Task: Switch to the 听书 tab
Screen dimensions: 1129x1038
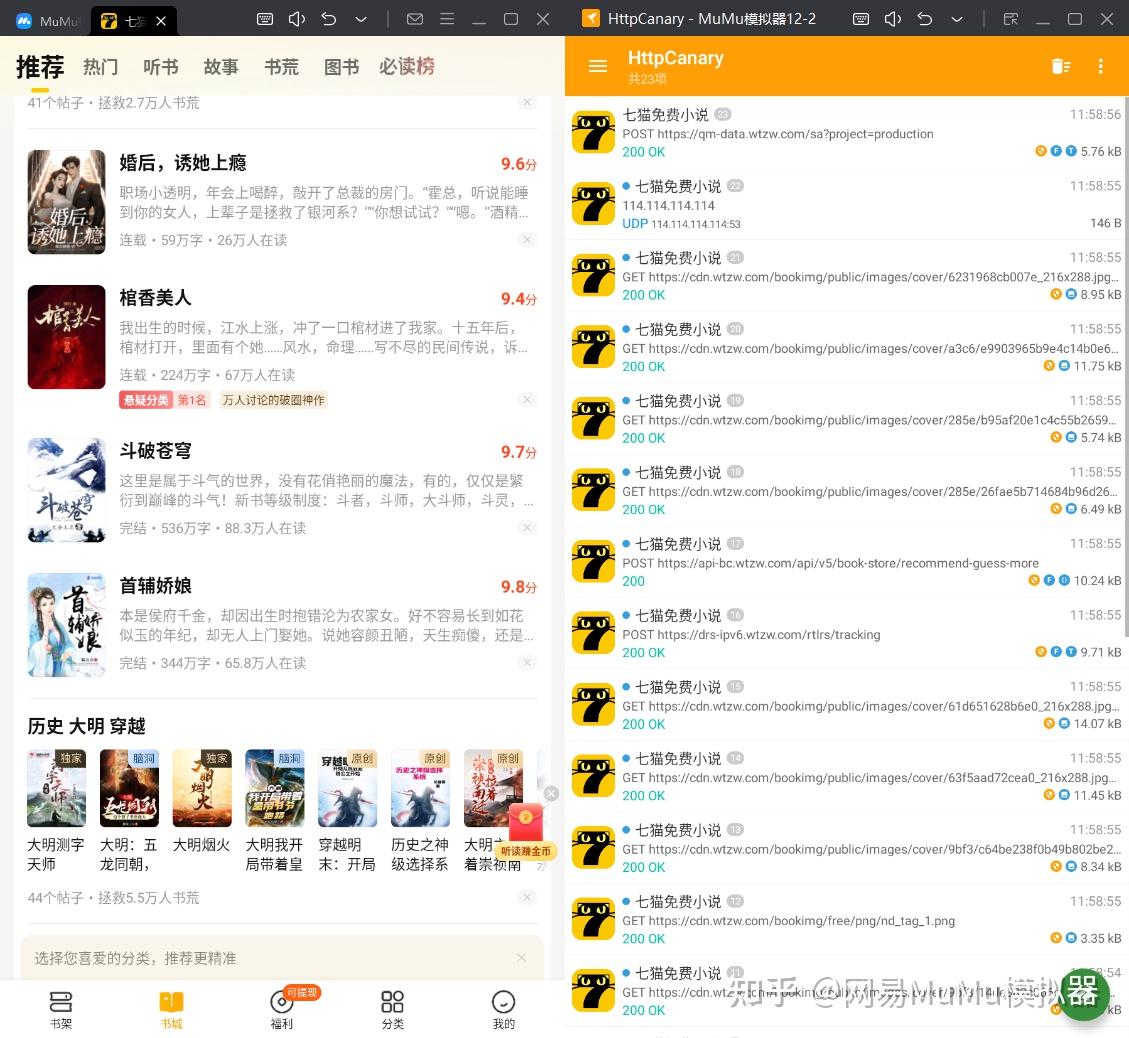Action: (160, 67)
